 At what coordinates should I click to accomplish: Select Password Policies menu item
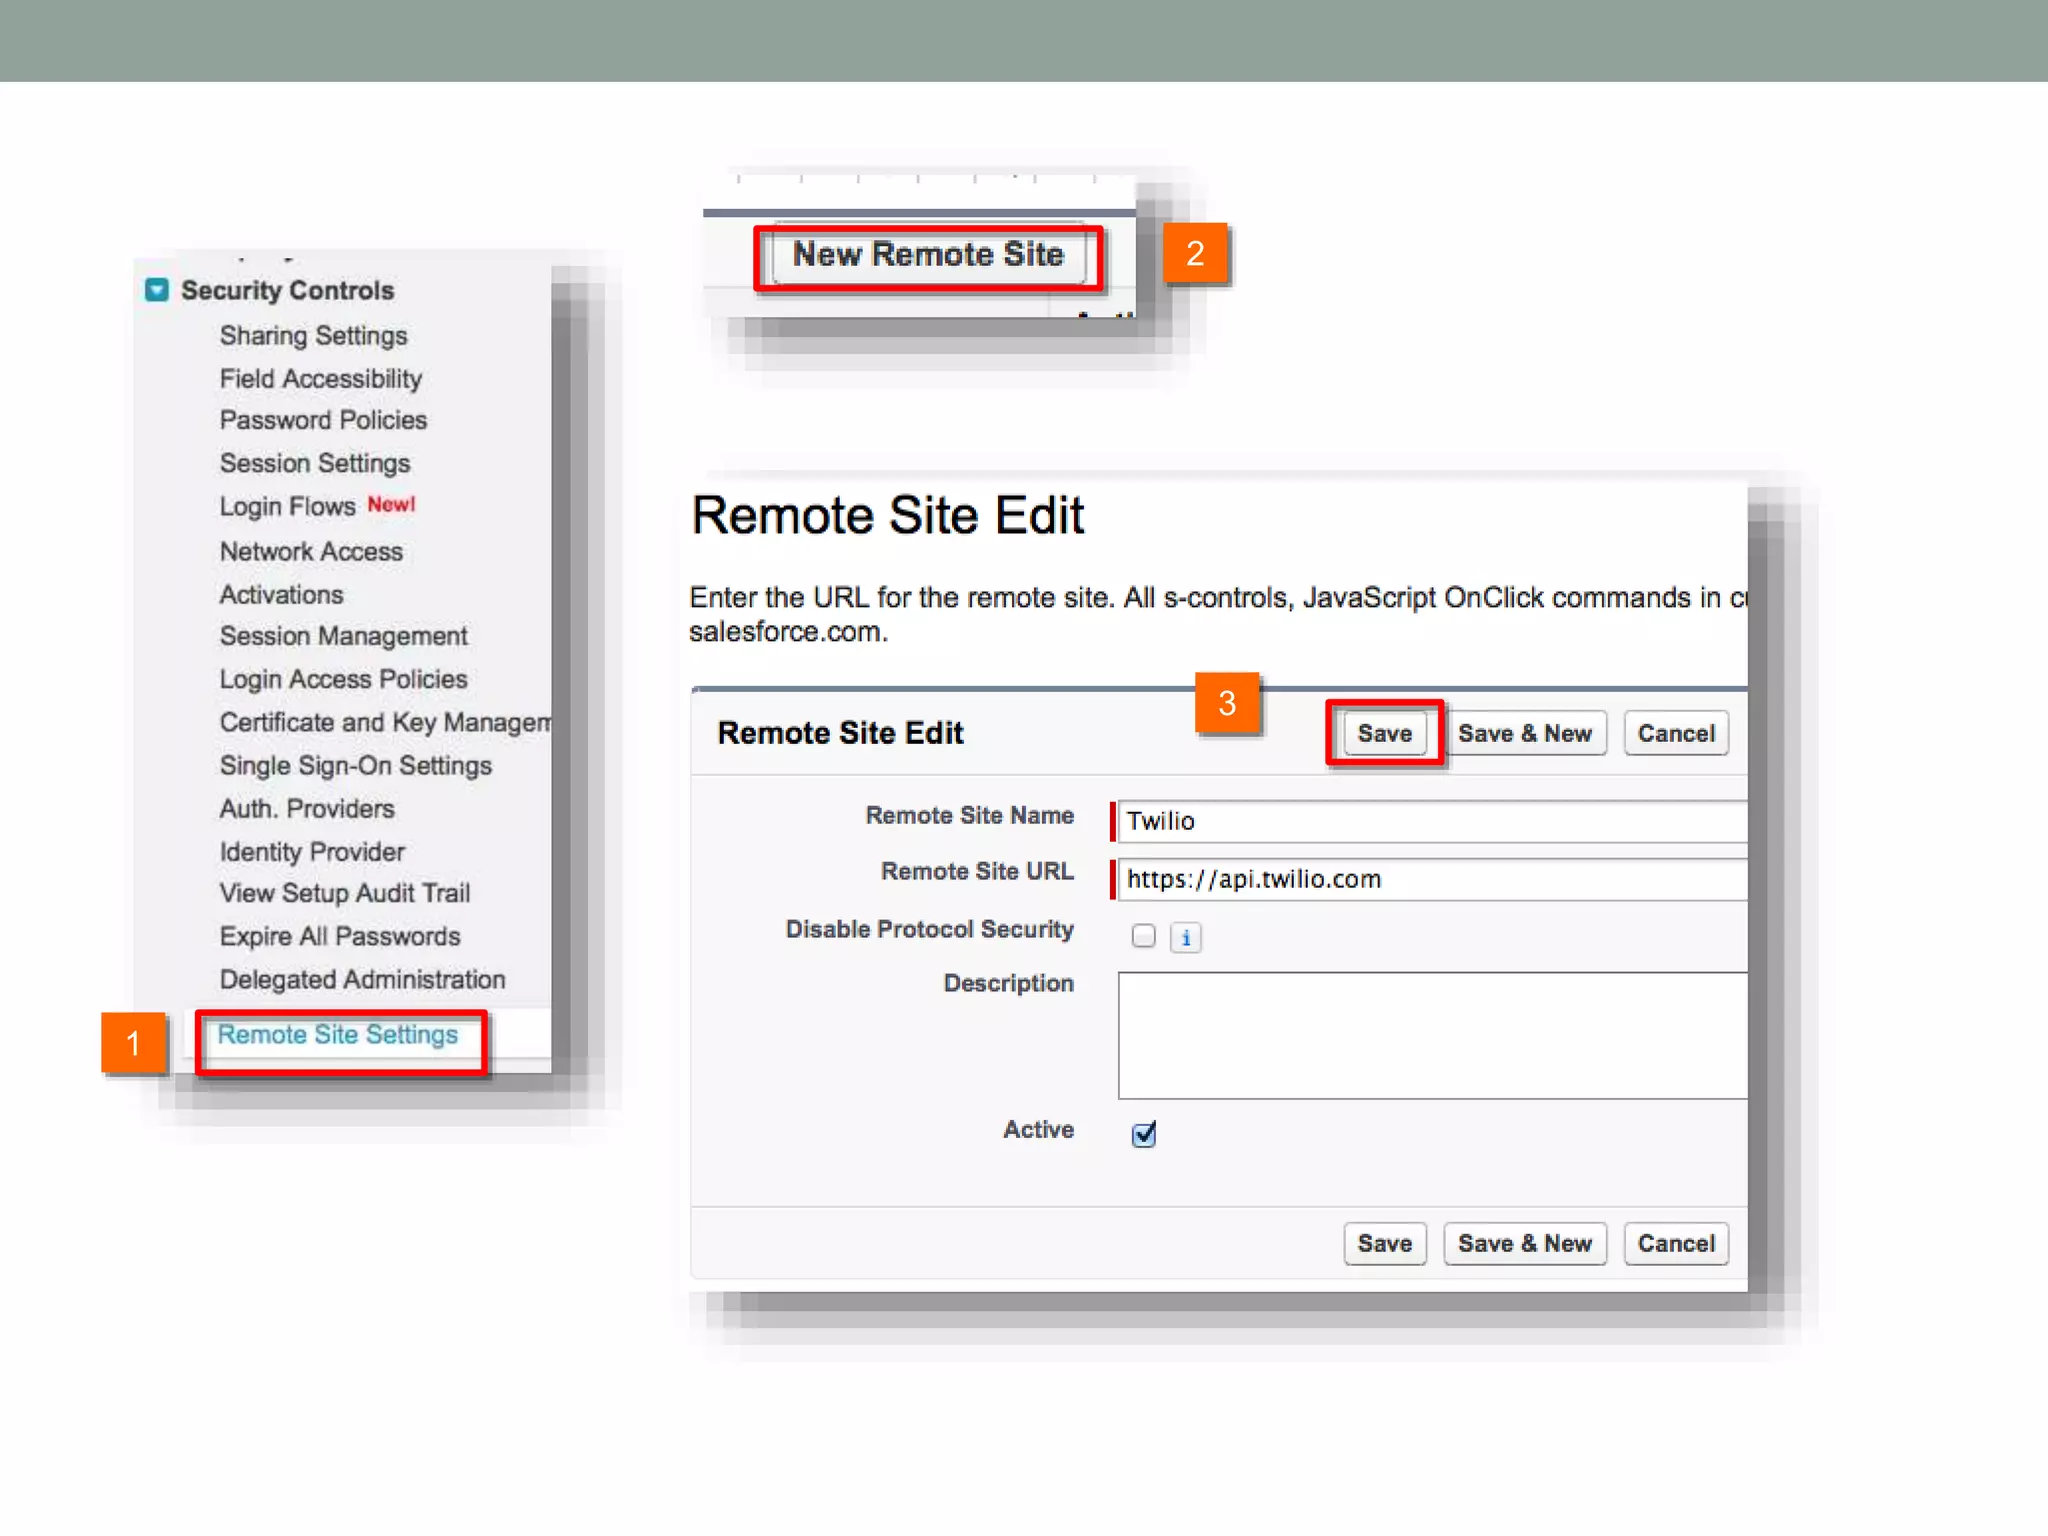(323, 420)
